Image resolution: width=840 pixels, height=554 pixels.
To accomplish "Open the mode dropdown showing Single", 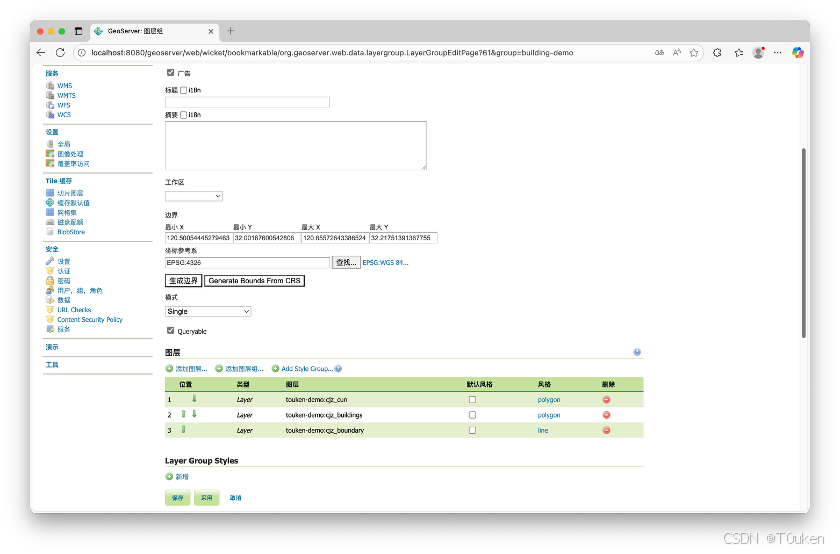I will point(208,311).
